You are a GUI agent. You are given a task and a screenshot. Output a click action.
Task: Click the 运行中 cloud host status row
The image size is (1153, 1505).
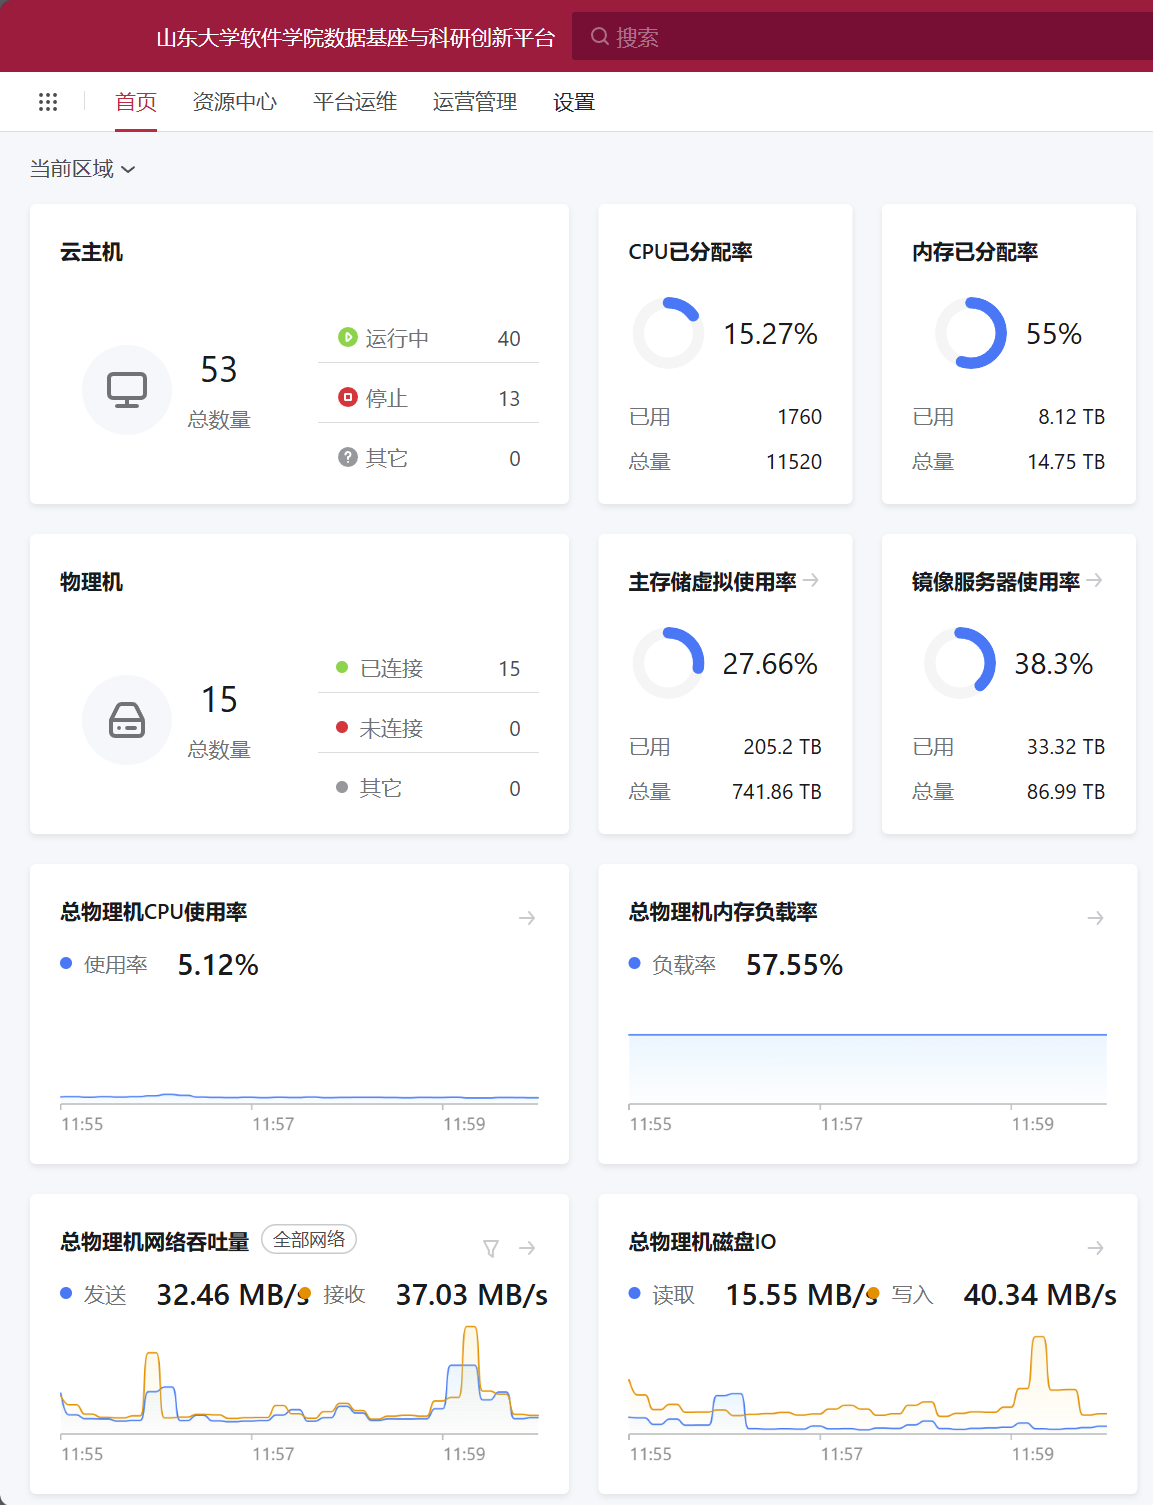428,338
